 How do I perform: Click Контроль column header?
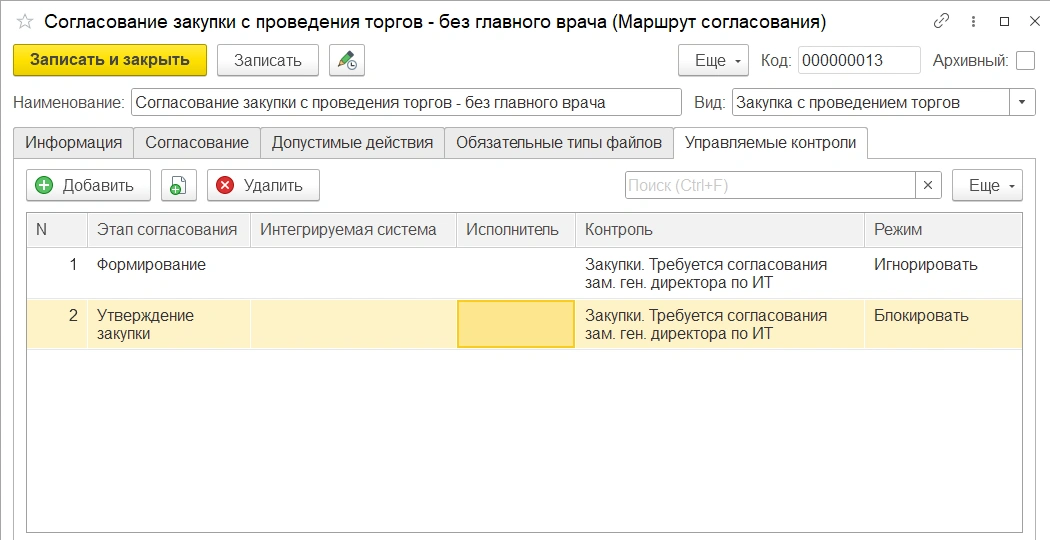720,230
